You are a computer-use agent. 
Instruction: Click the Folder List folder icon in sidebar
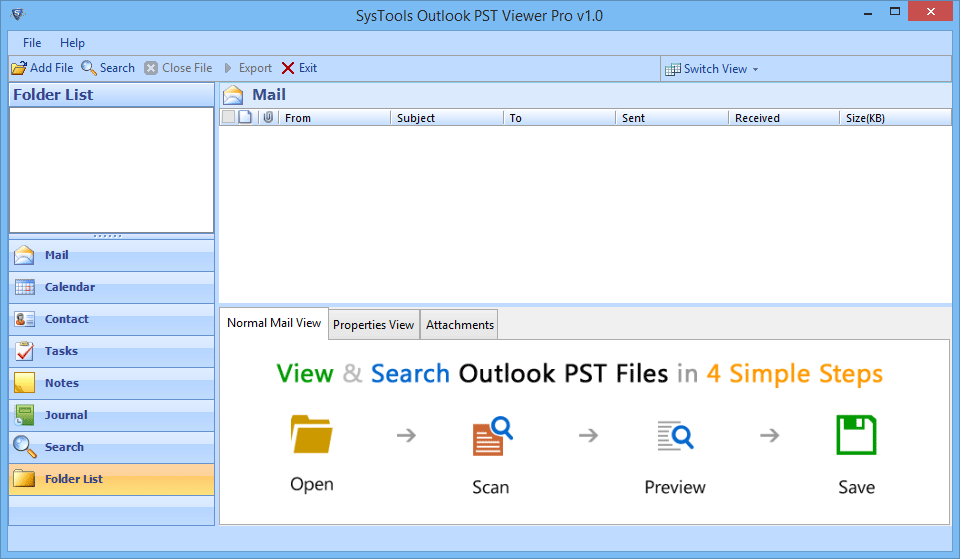point(24,478)
